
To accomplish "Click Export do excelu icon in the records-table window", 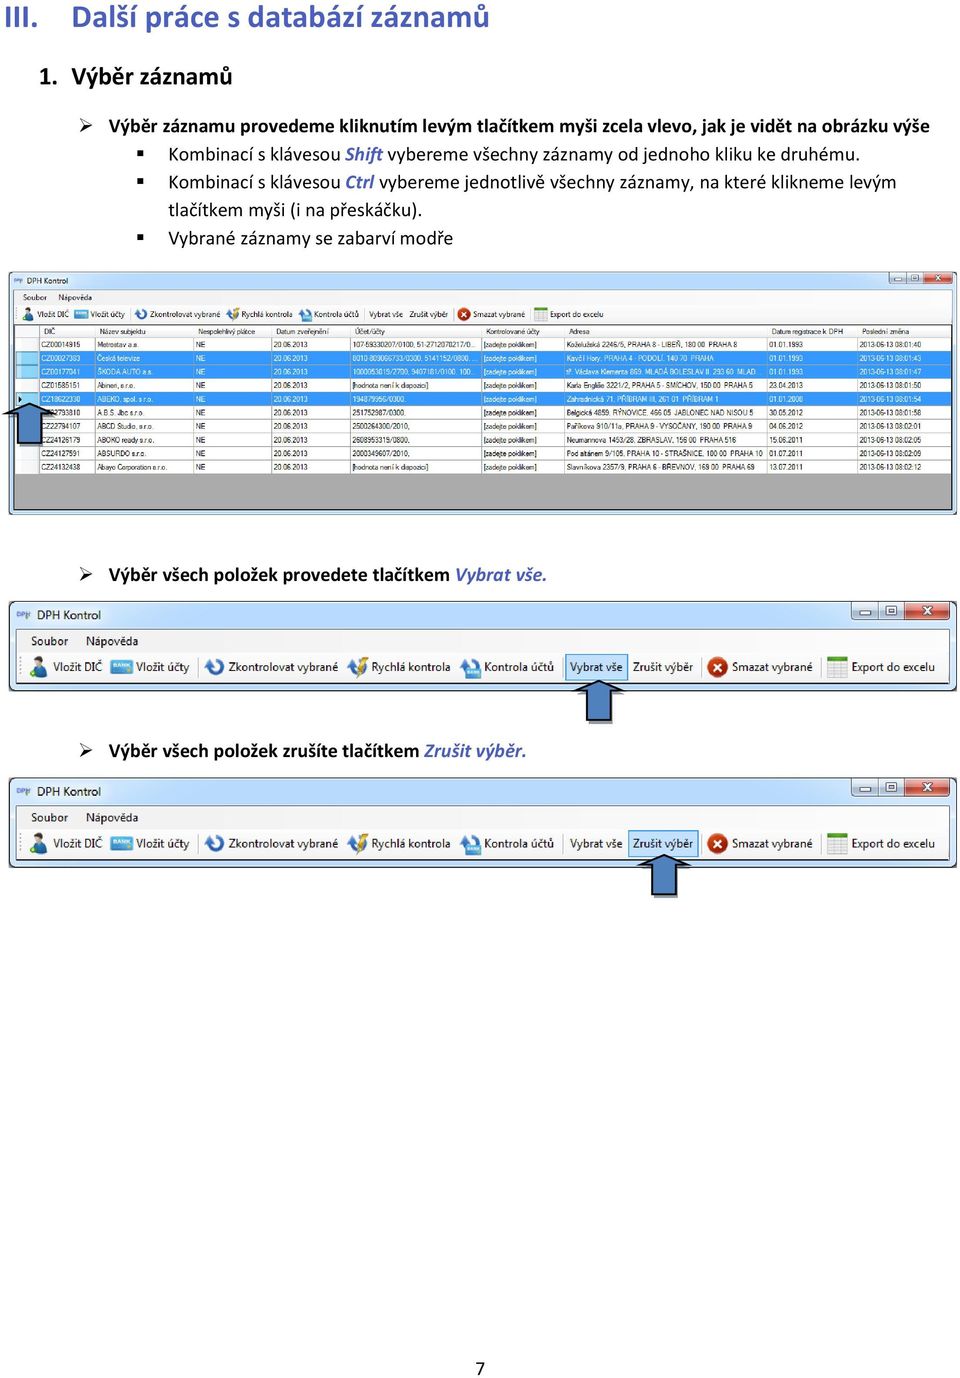I will pos(541,314).
